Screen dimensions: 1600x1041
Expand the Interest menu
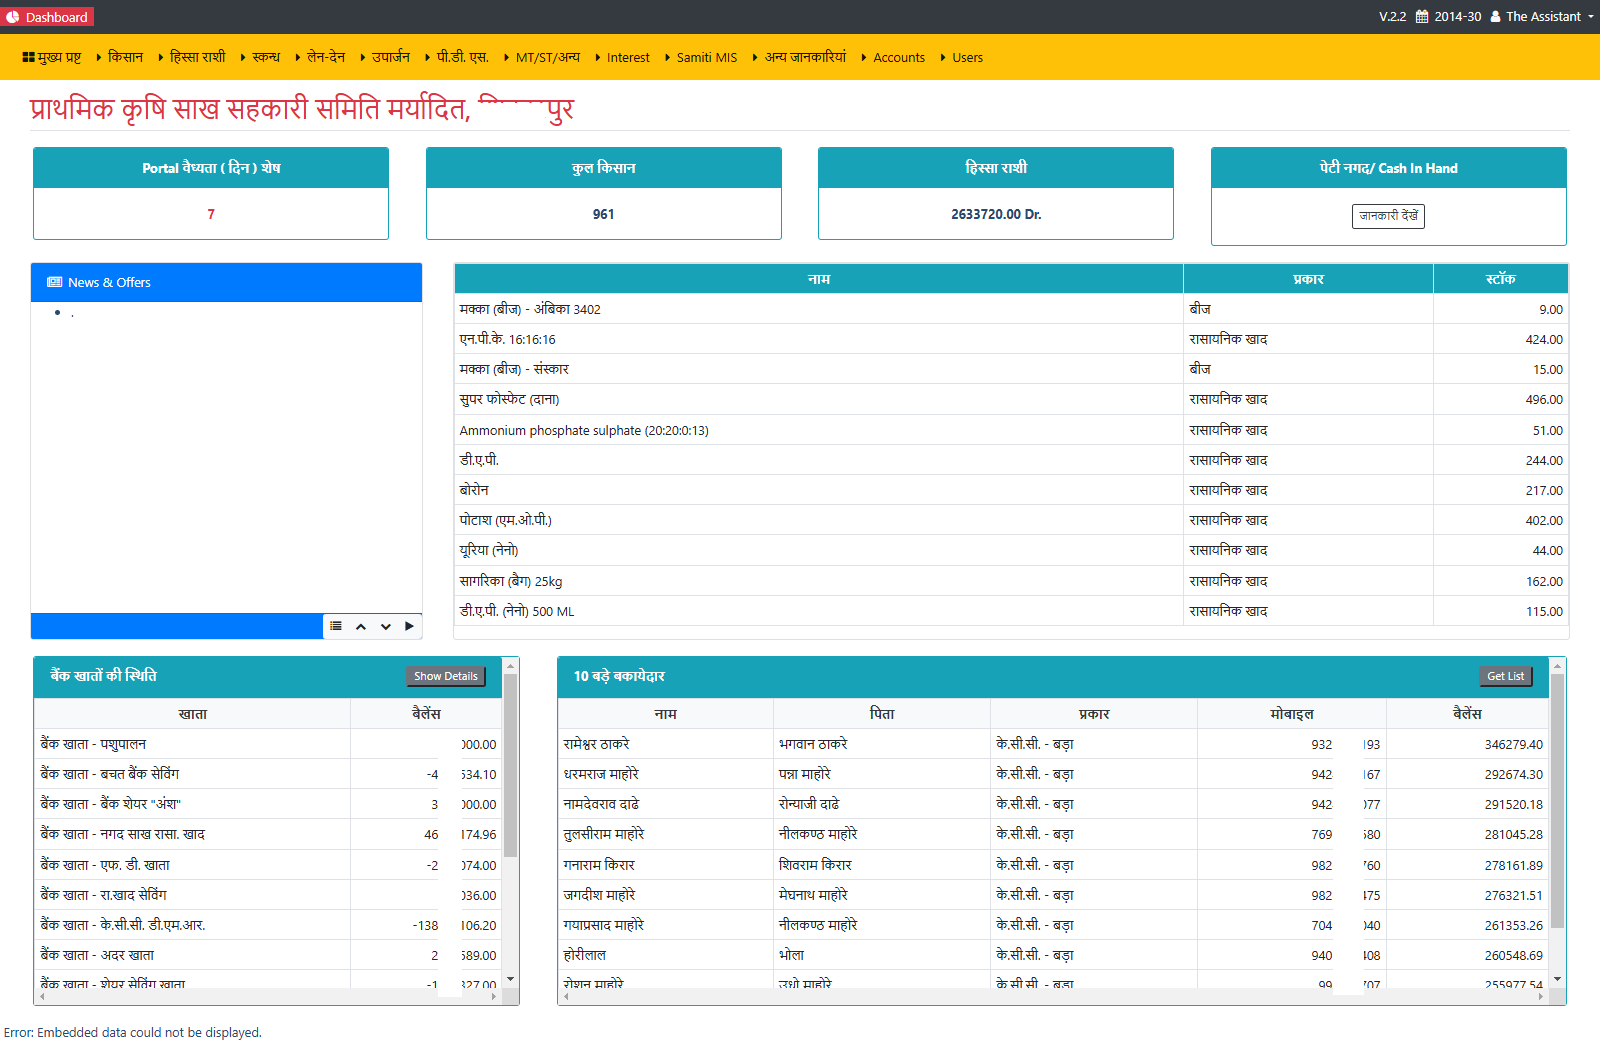tap(622, 58)
